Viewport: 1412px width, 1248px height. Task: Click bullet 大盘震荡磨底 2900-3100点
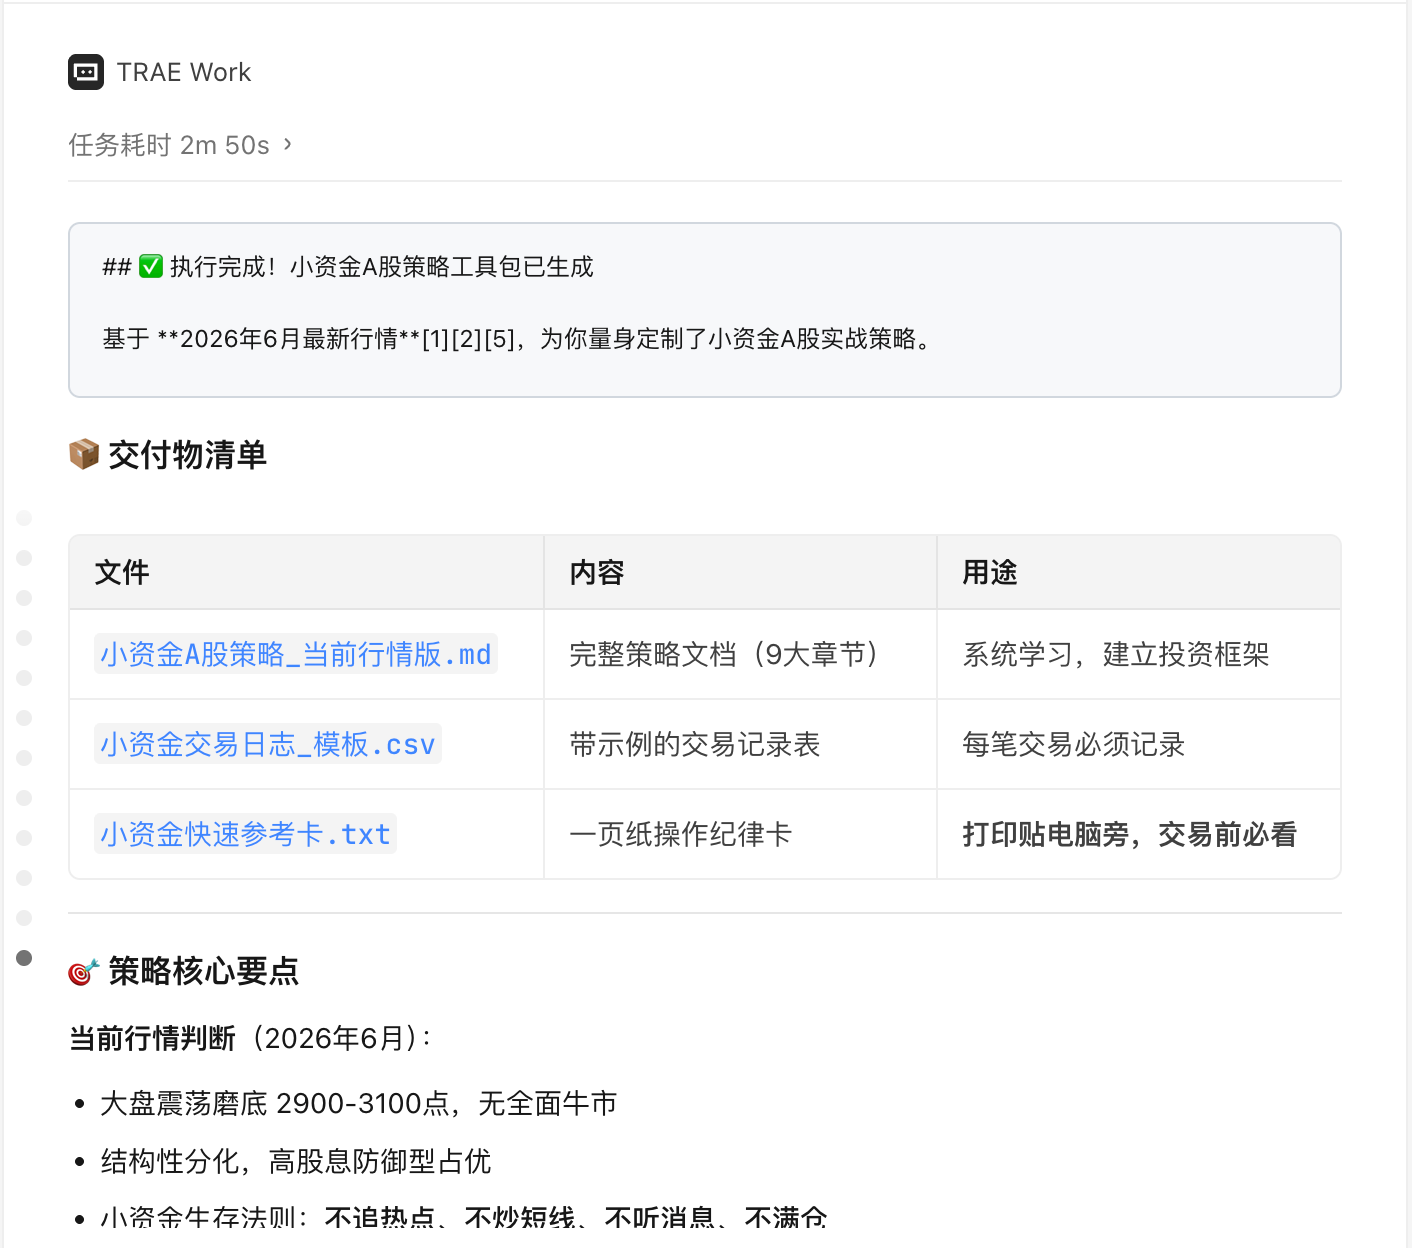359,1103
